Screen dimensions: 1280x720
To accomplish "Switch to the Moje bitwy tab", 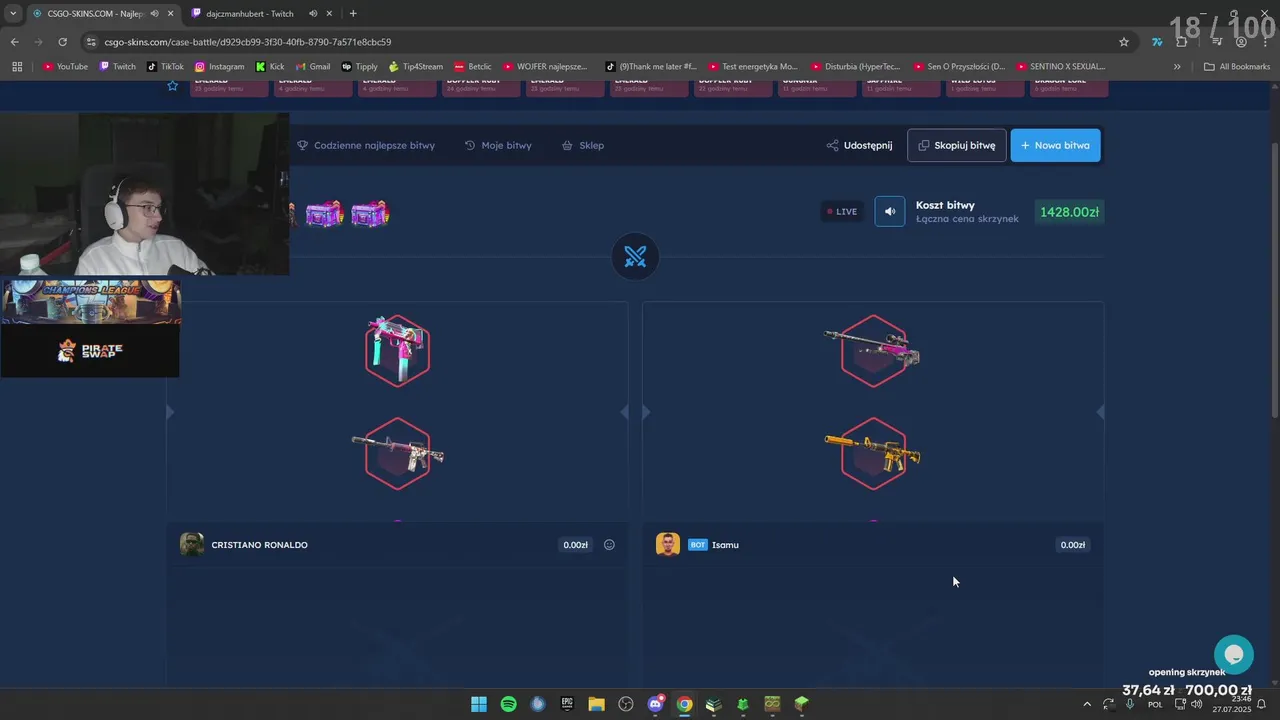I will [x=498, y=145].
